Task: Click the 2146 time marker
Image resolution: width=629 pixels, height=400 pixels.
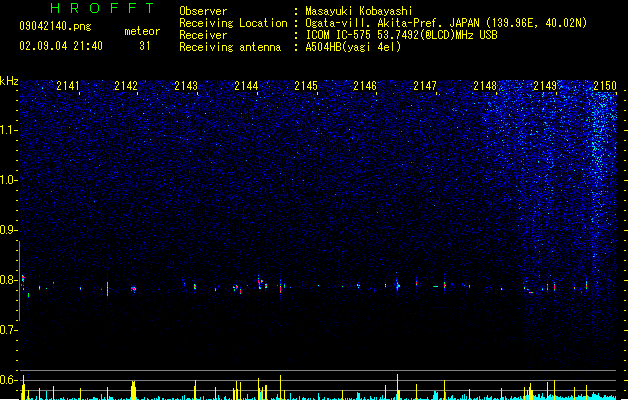Action: click(x=365, y=86)
